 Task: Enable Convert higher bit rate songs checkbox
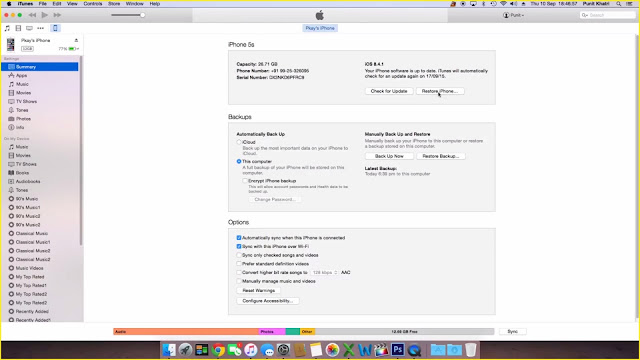click(x=239, y=272)
